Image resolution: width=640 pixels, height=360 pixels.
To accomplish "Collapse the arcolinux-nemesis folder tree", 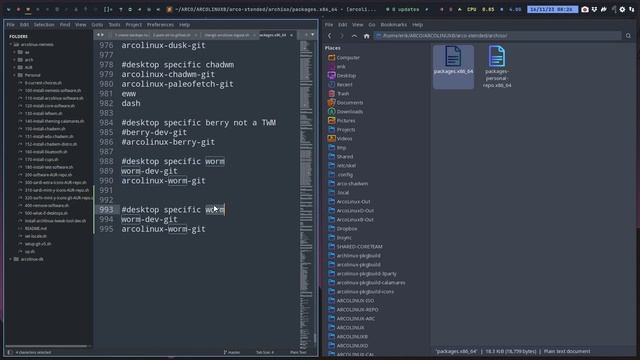I will tap(11, 44).
